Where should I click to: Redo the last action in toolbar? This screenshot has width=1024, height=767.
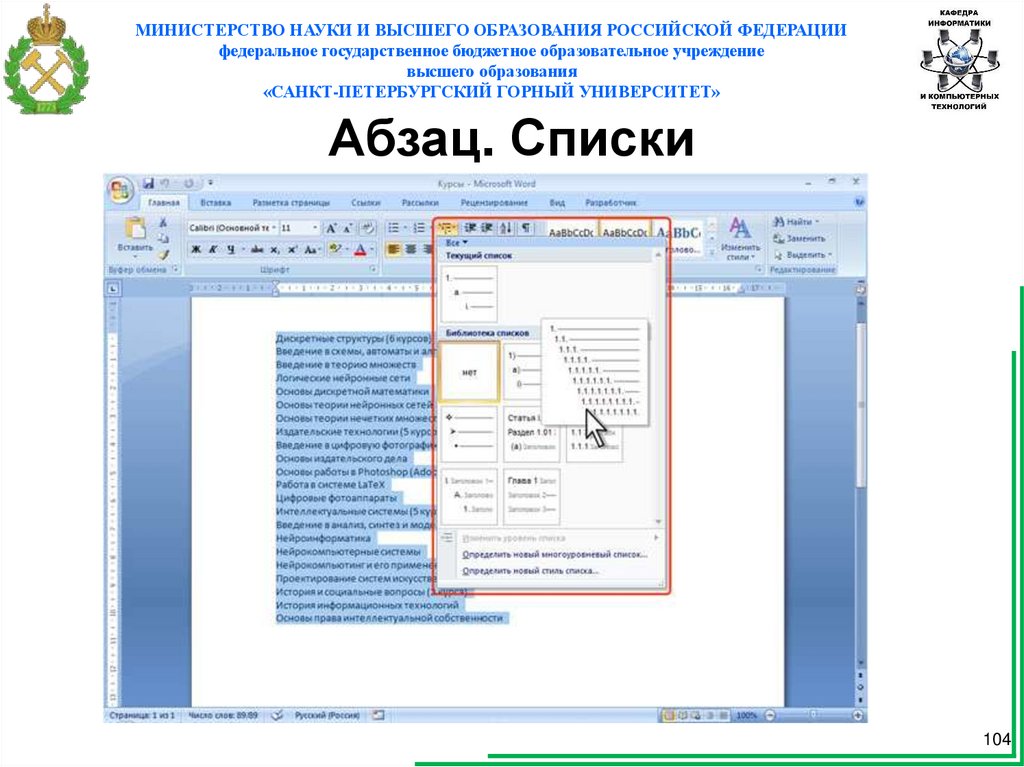tap(189, 183)
